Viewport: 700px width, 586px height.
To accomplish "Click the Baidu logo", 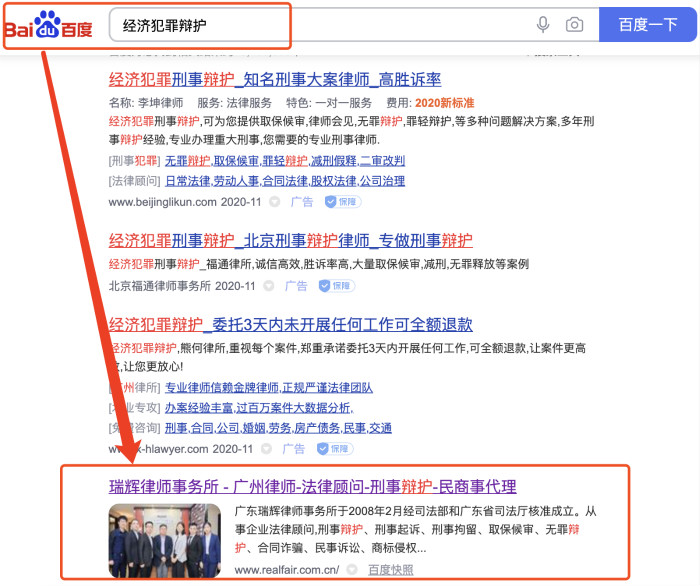I will coord(48,25).
